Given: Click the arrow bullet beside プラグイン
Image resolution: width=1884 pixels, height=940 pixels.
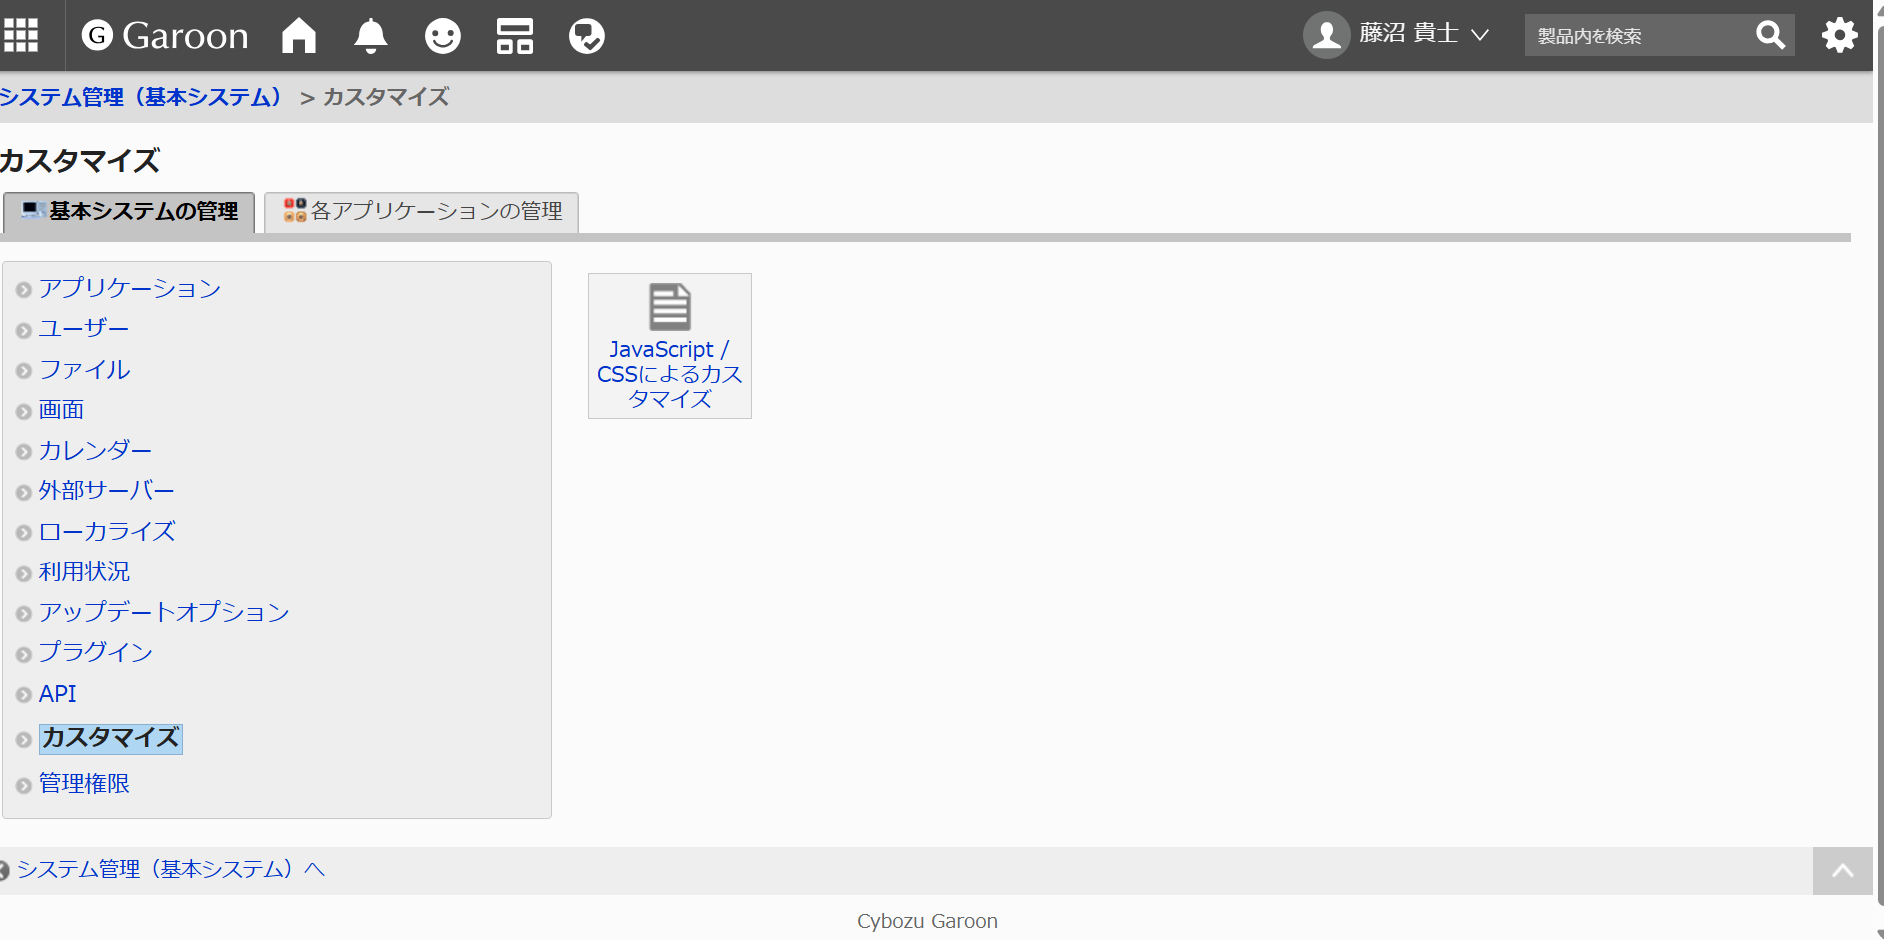Looking at the screenshot, I should click(x=24, y=655).
